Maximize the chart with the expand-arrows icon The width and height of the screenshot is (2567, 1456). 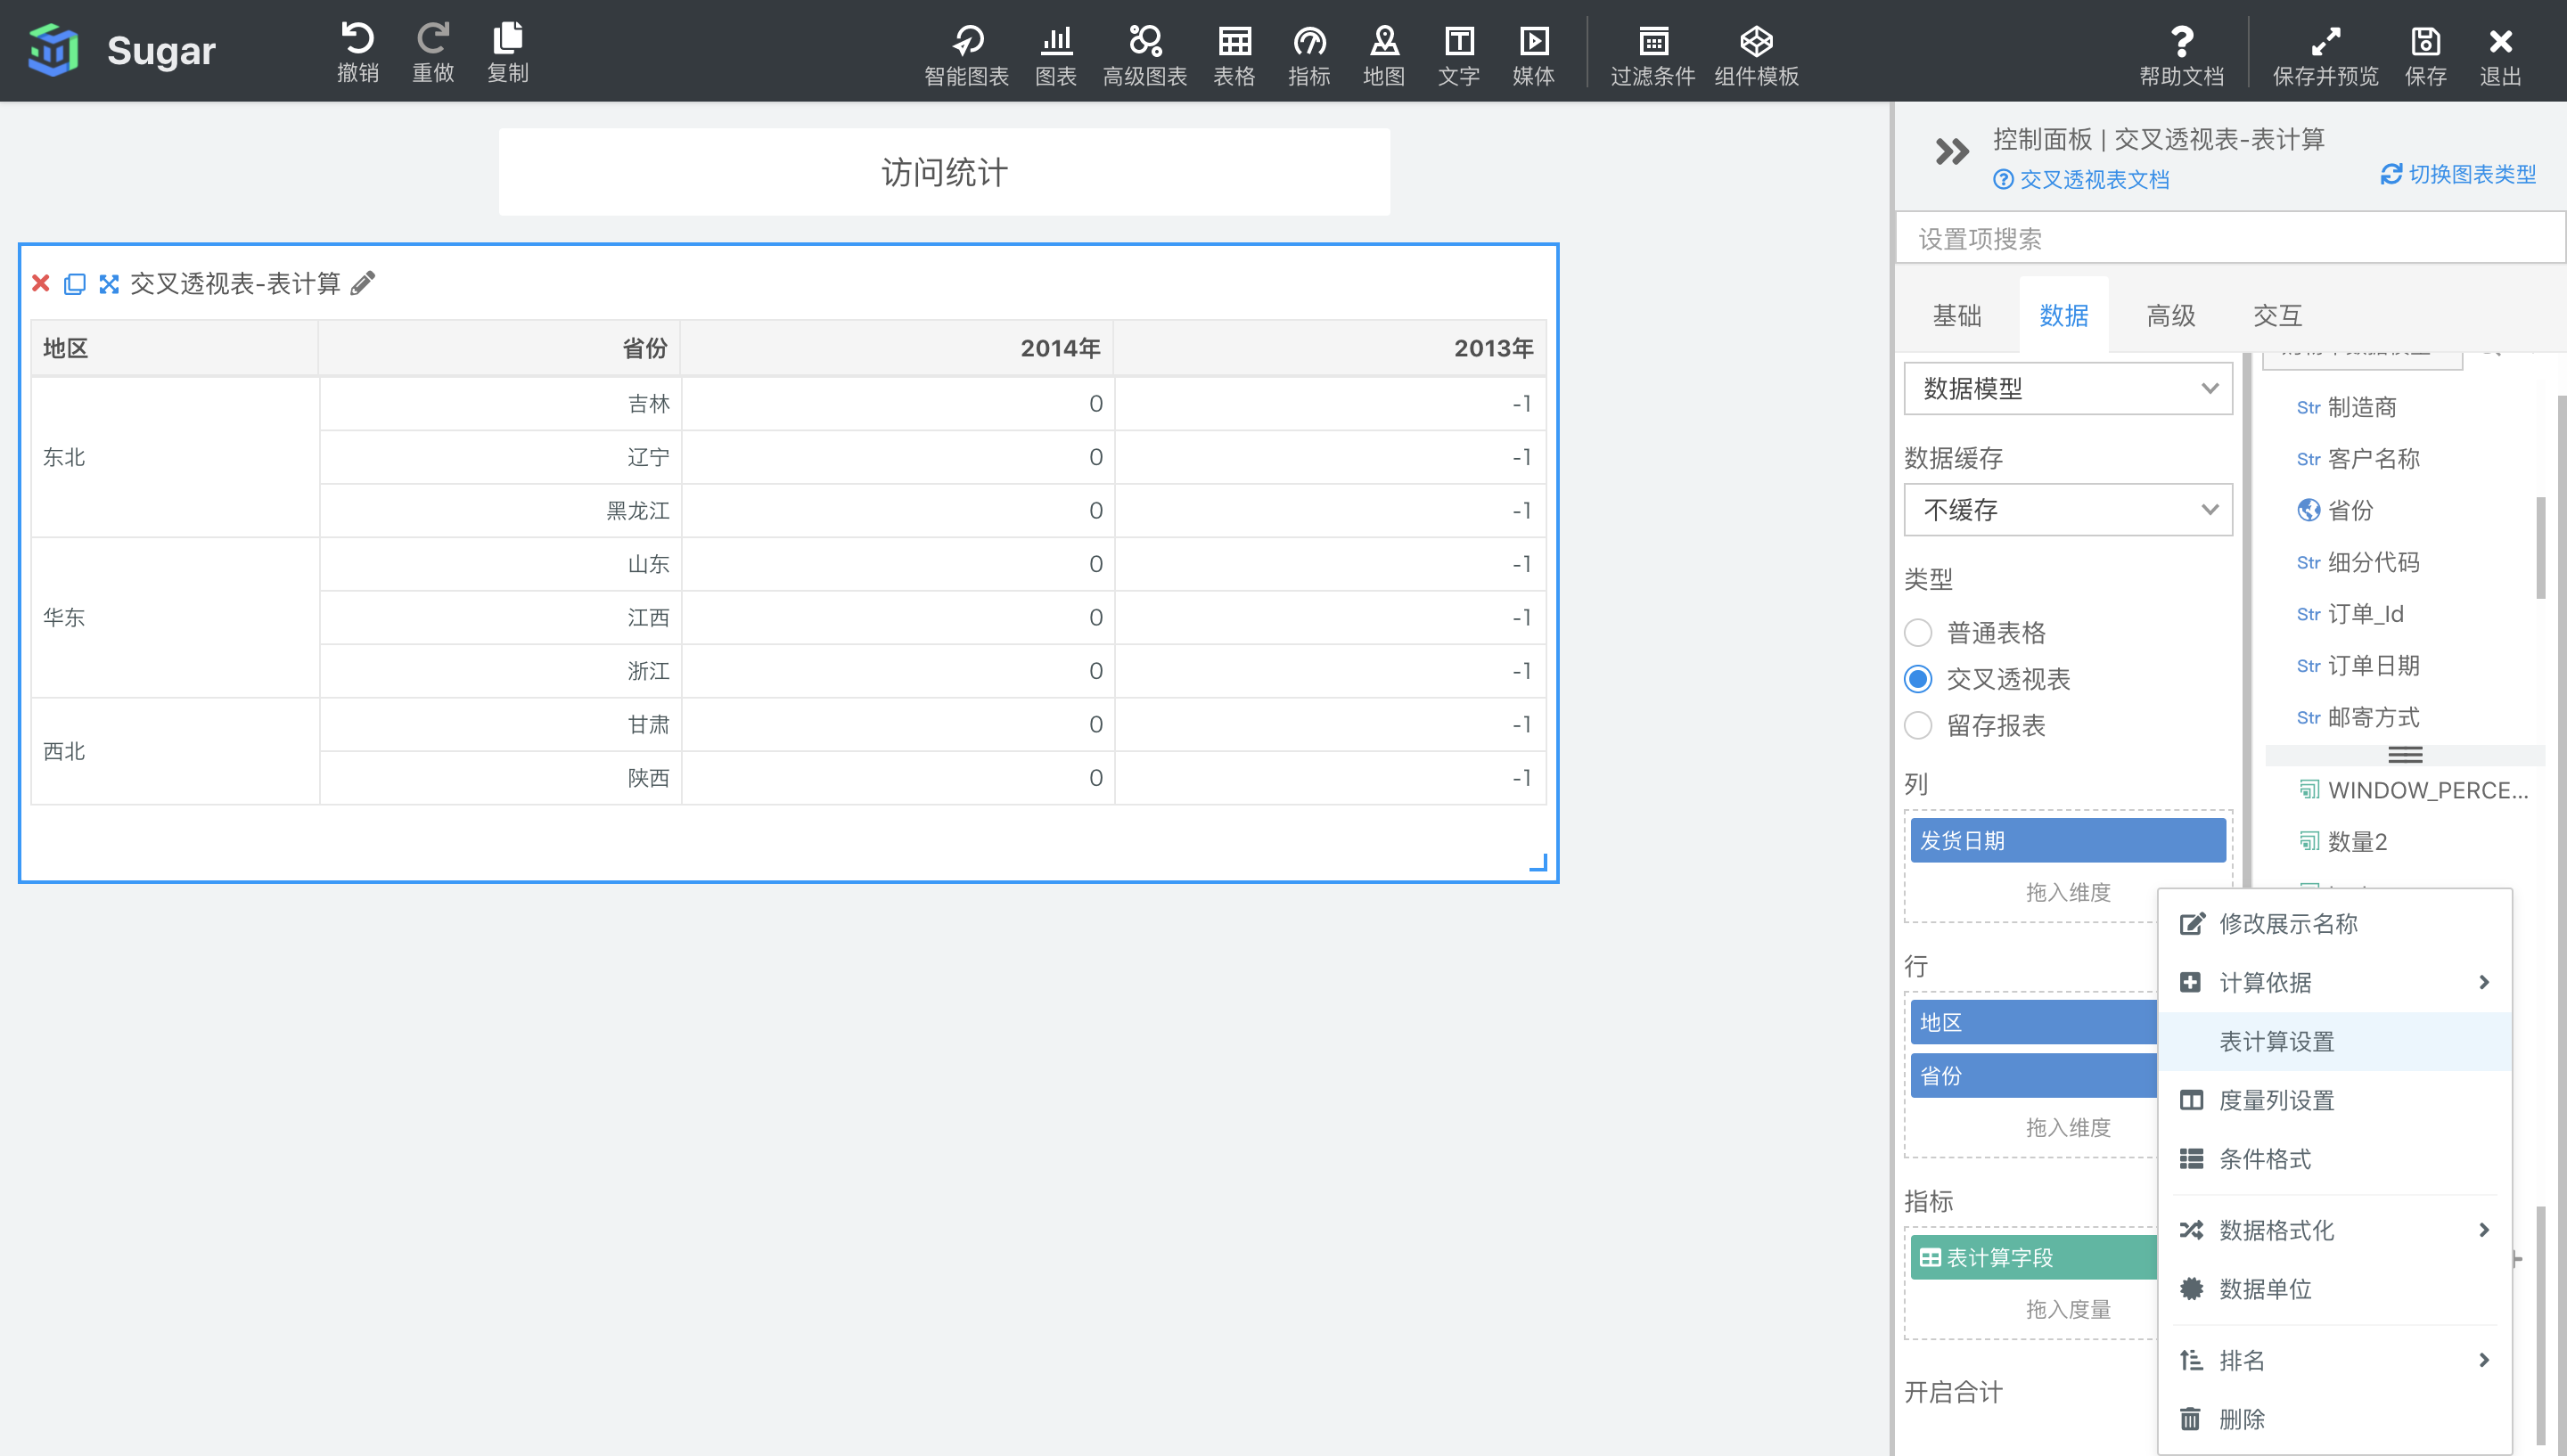109,284
